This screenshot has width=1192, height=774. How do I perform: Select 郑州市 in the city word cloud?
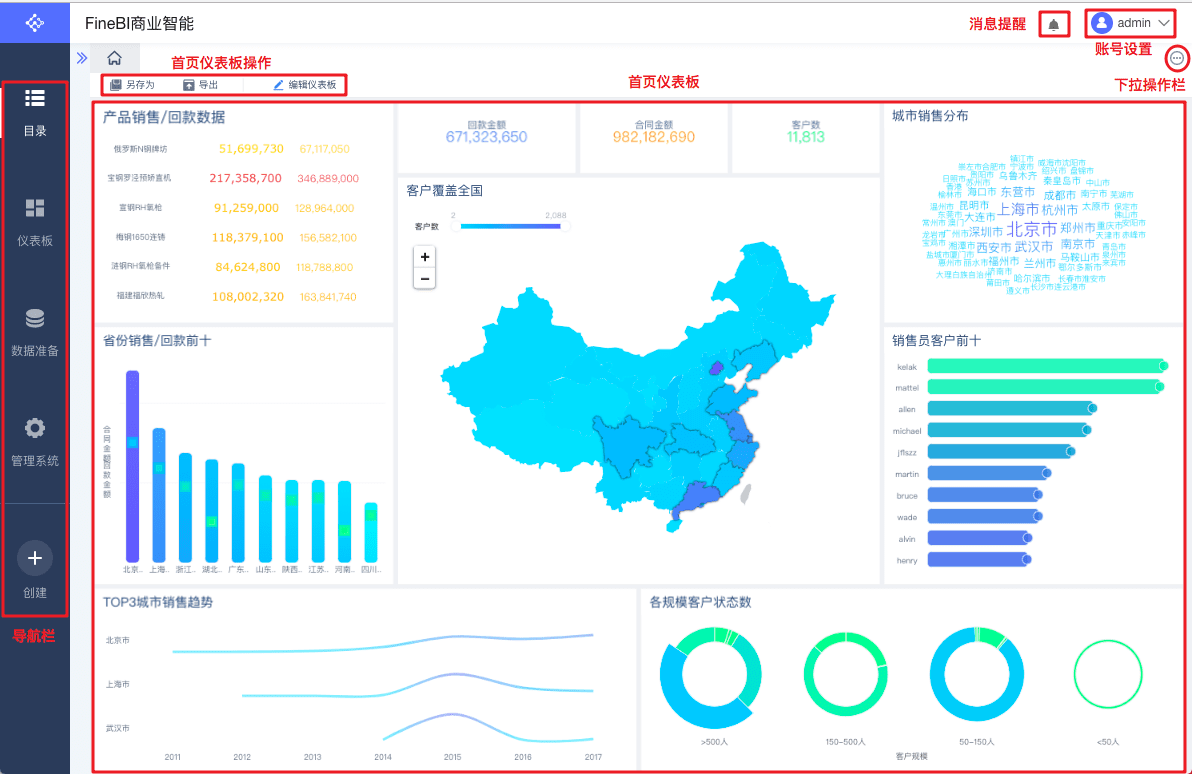pyautogui.click(x=1078, y=227)
